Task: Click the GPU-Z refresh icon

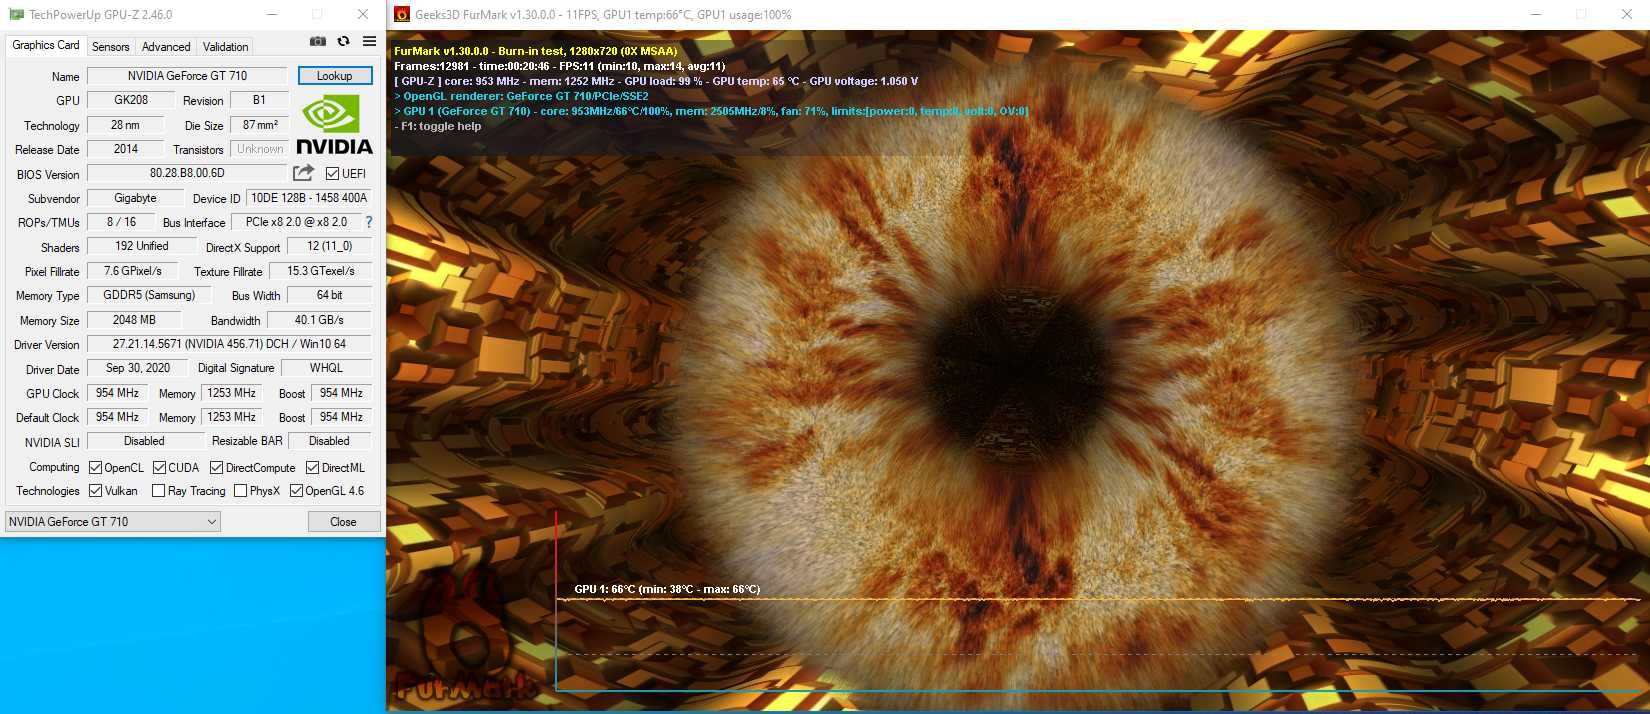Action: [x=343, y=42]
